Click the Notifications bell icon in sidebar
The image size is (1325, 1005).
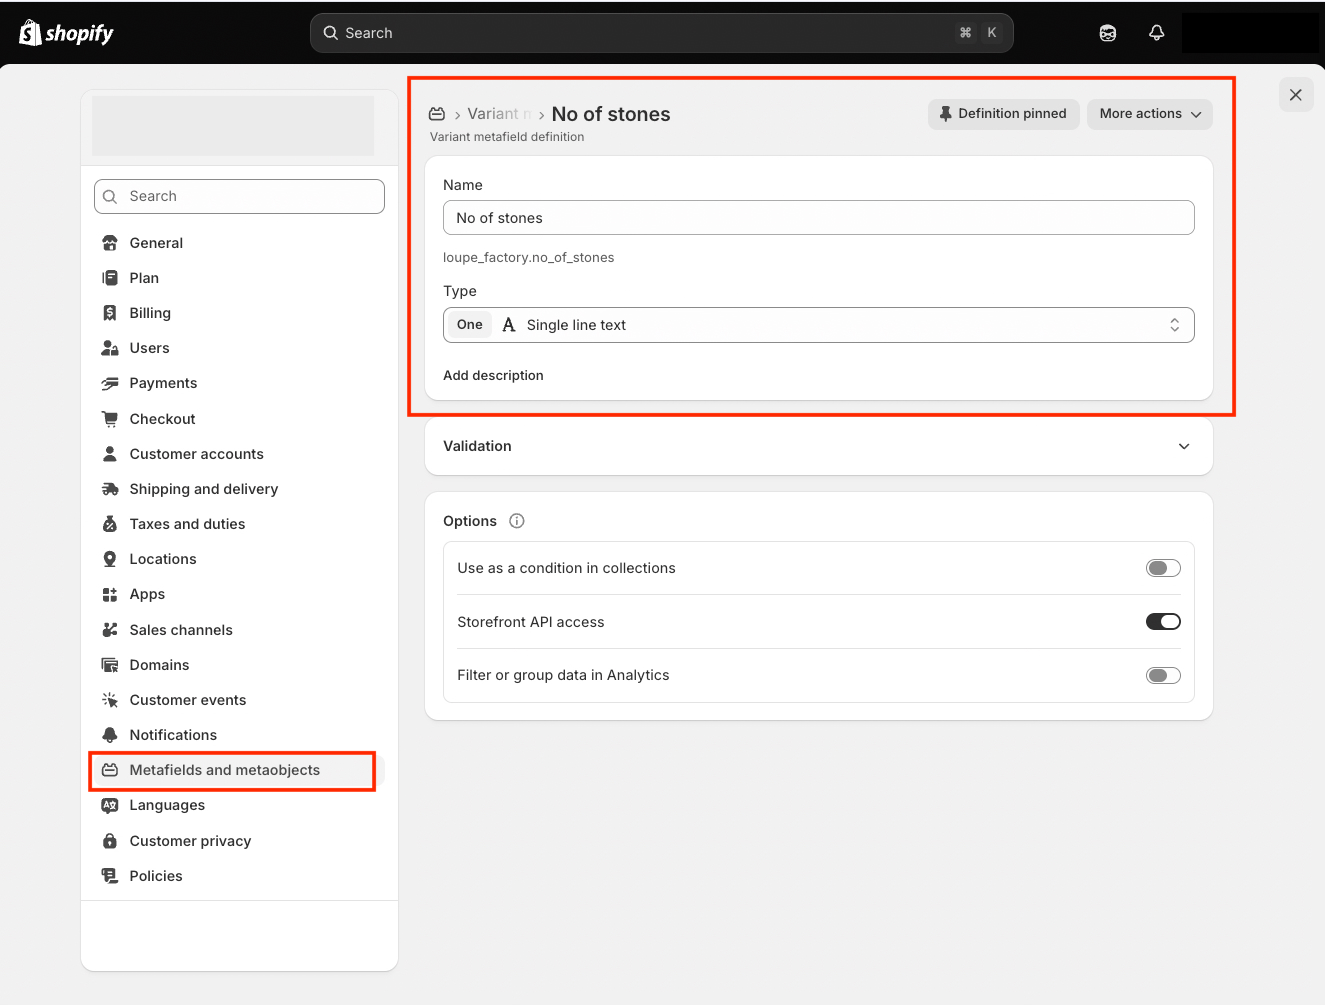click(x=110, y=735)
